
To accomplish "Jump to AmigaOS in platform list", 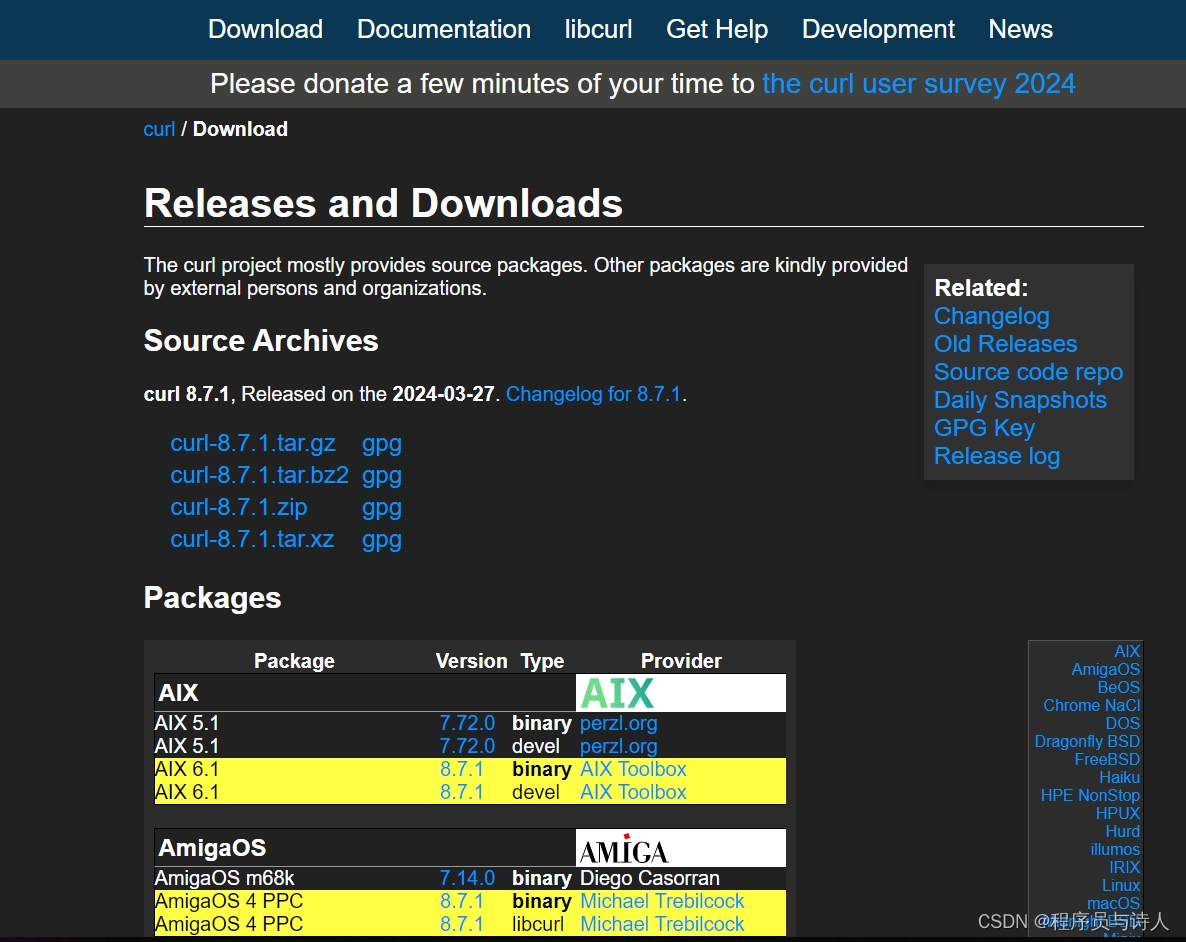I will (x=1106, y=670).
